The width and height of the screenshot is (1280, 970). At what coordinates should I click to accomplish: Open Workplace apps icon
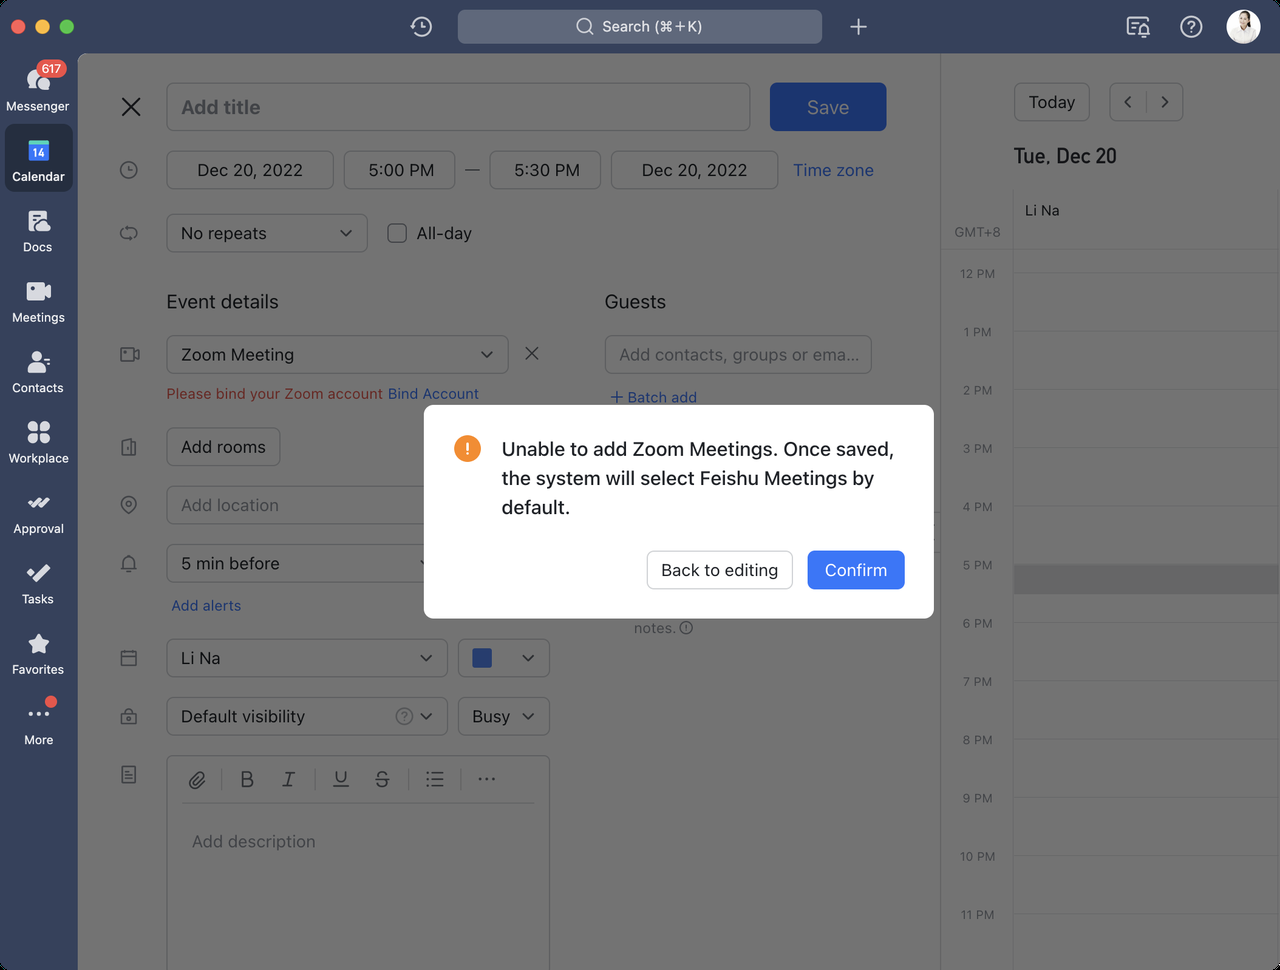[38, 441]
